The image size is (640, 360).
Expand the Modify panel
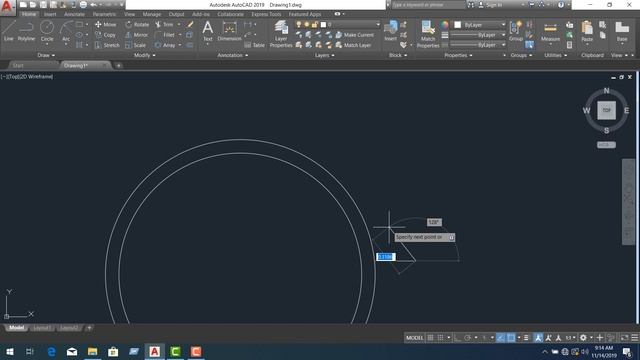[145, 55]
